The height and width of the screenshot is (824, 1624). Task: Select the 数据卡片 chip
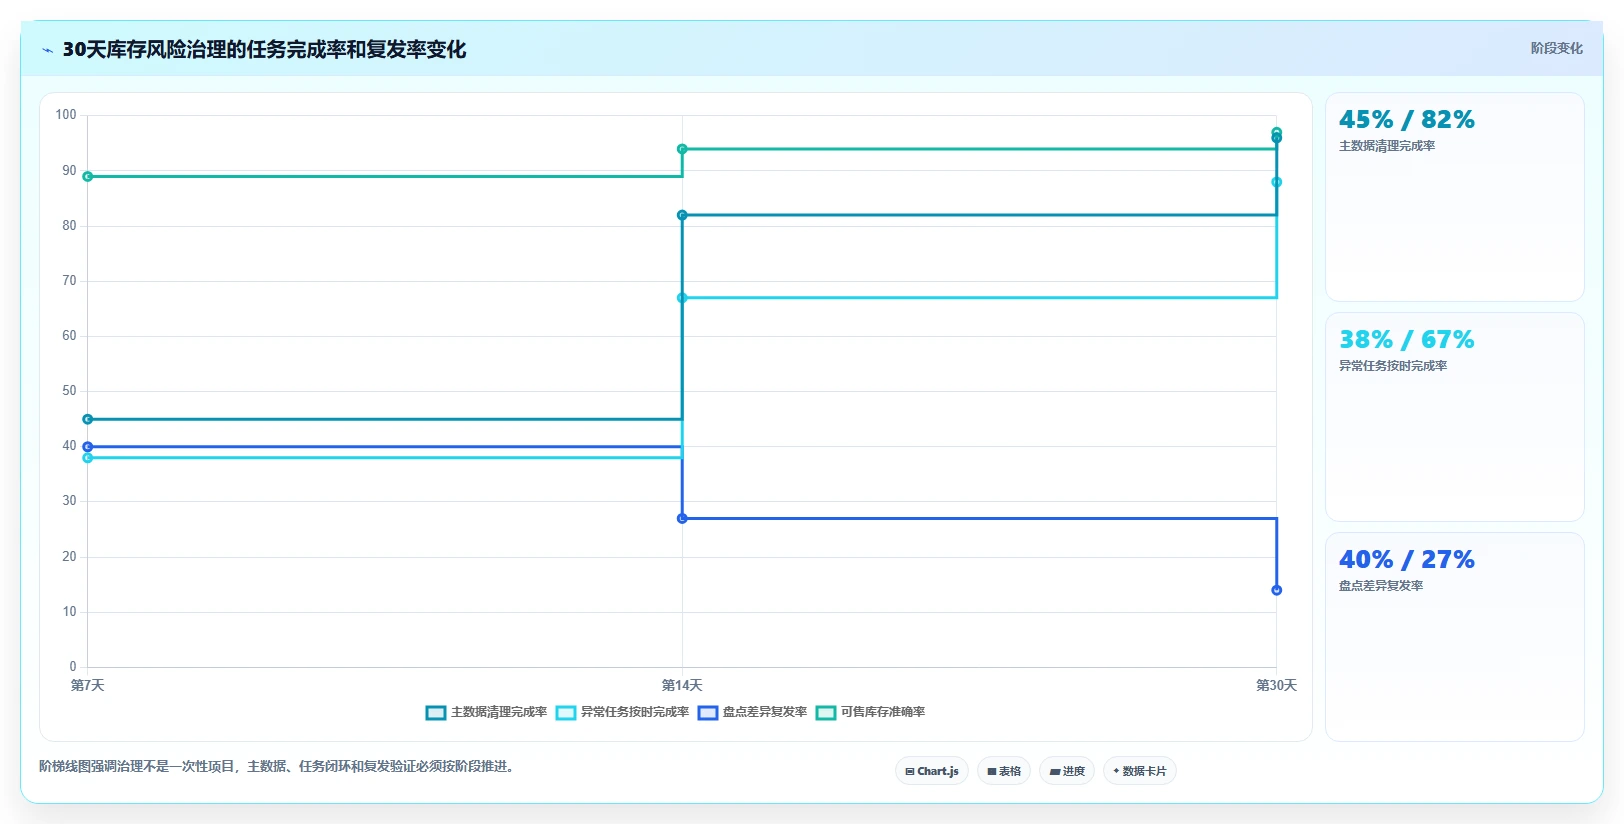[x=1140, y=771]
